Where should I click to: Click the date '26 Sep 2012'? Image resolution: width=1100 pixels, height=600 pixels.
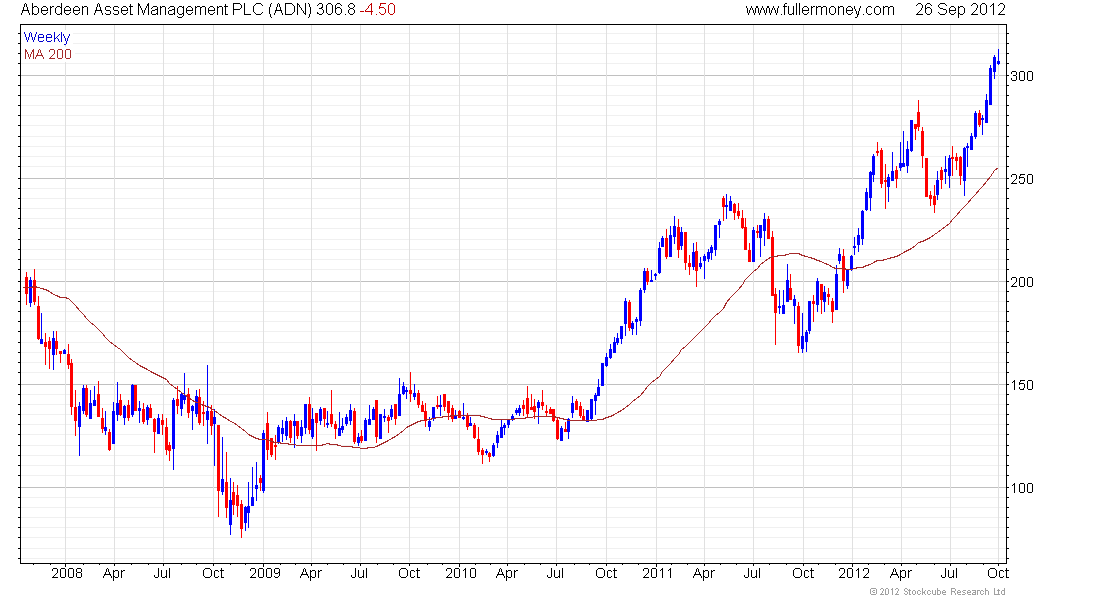[960, 10]
